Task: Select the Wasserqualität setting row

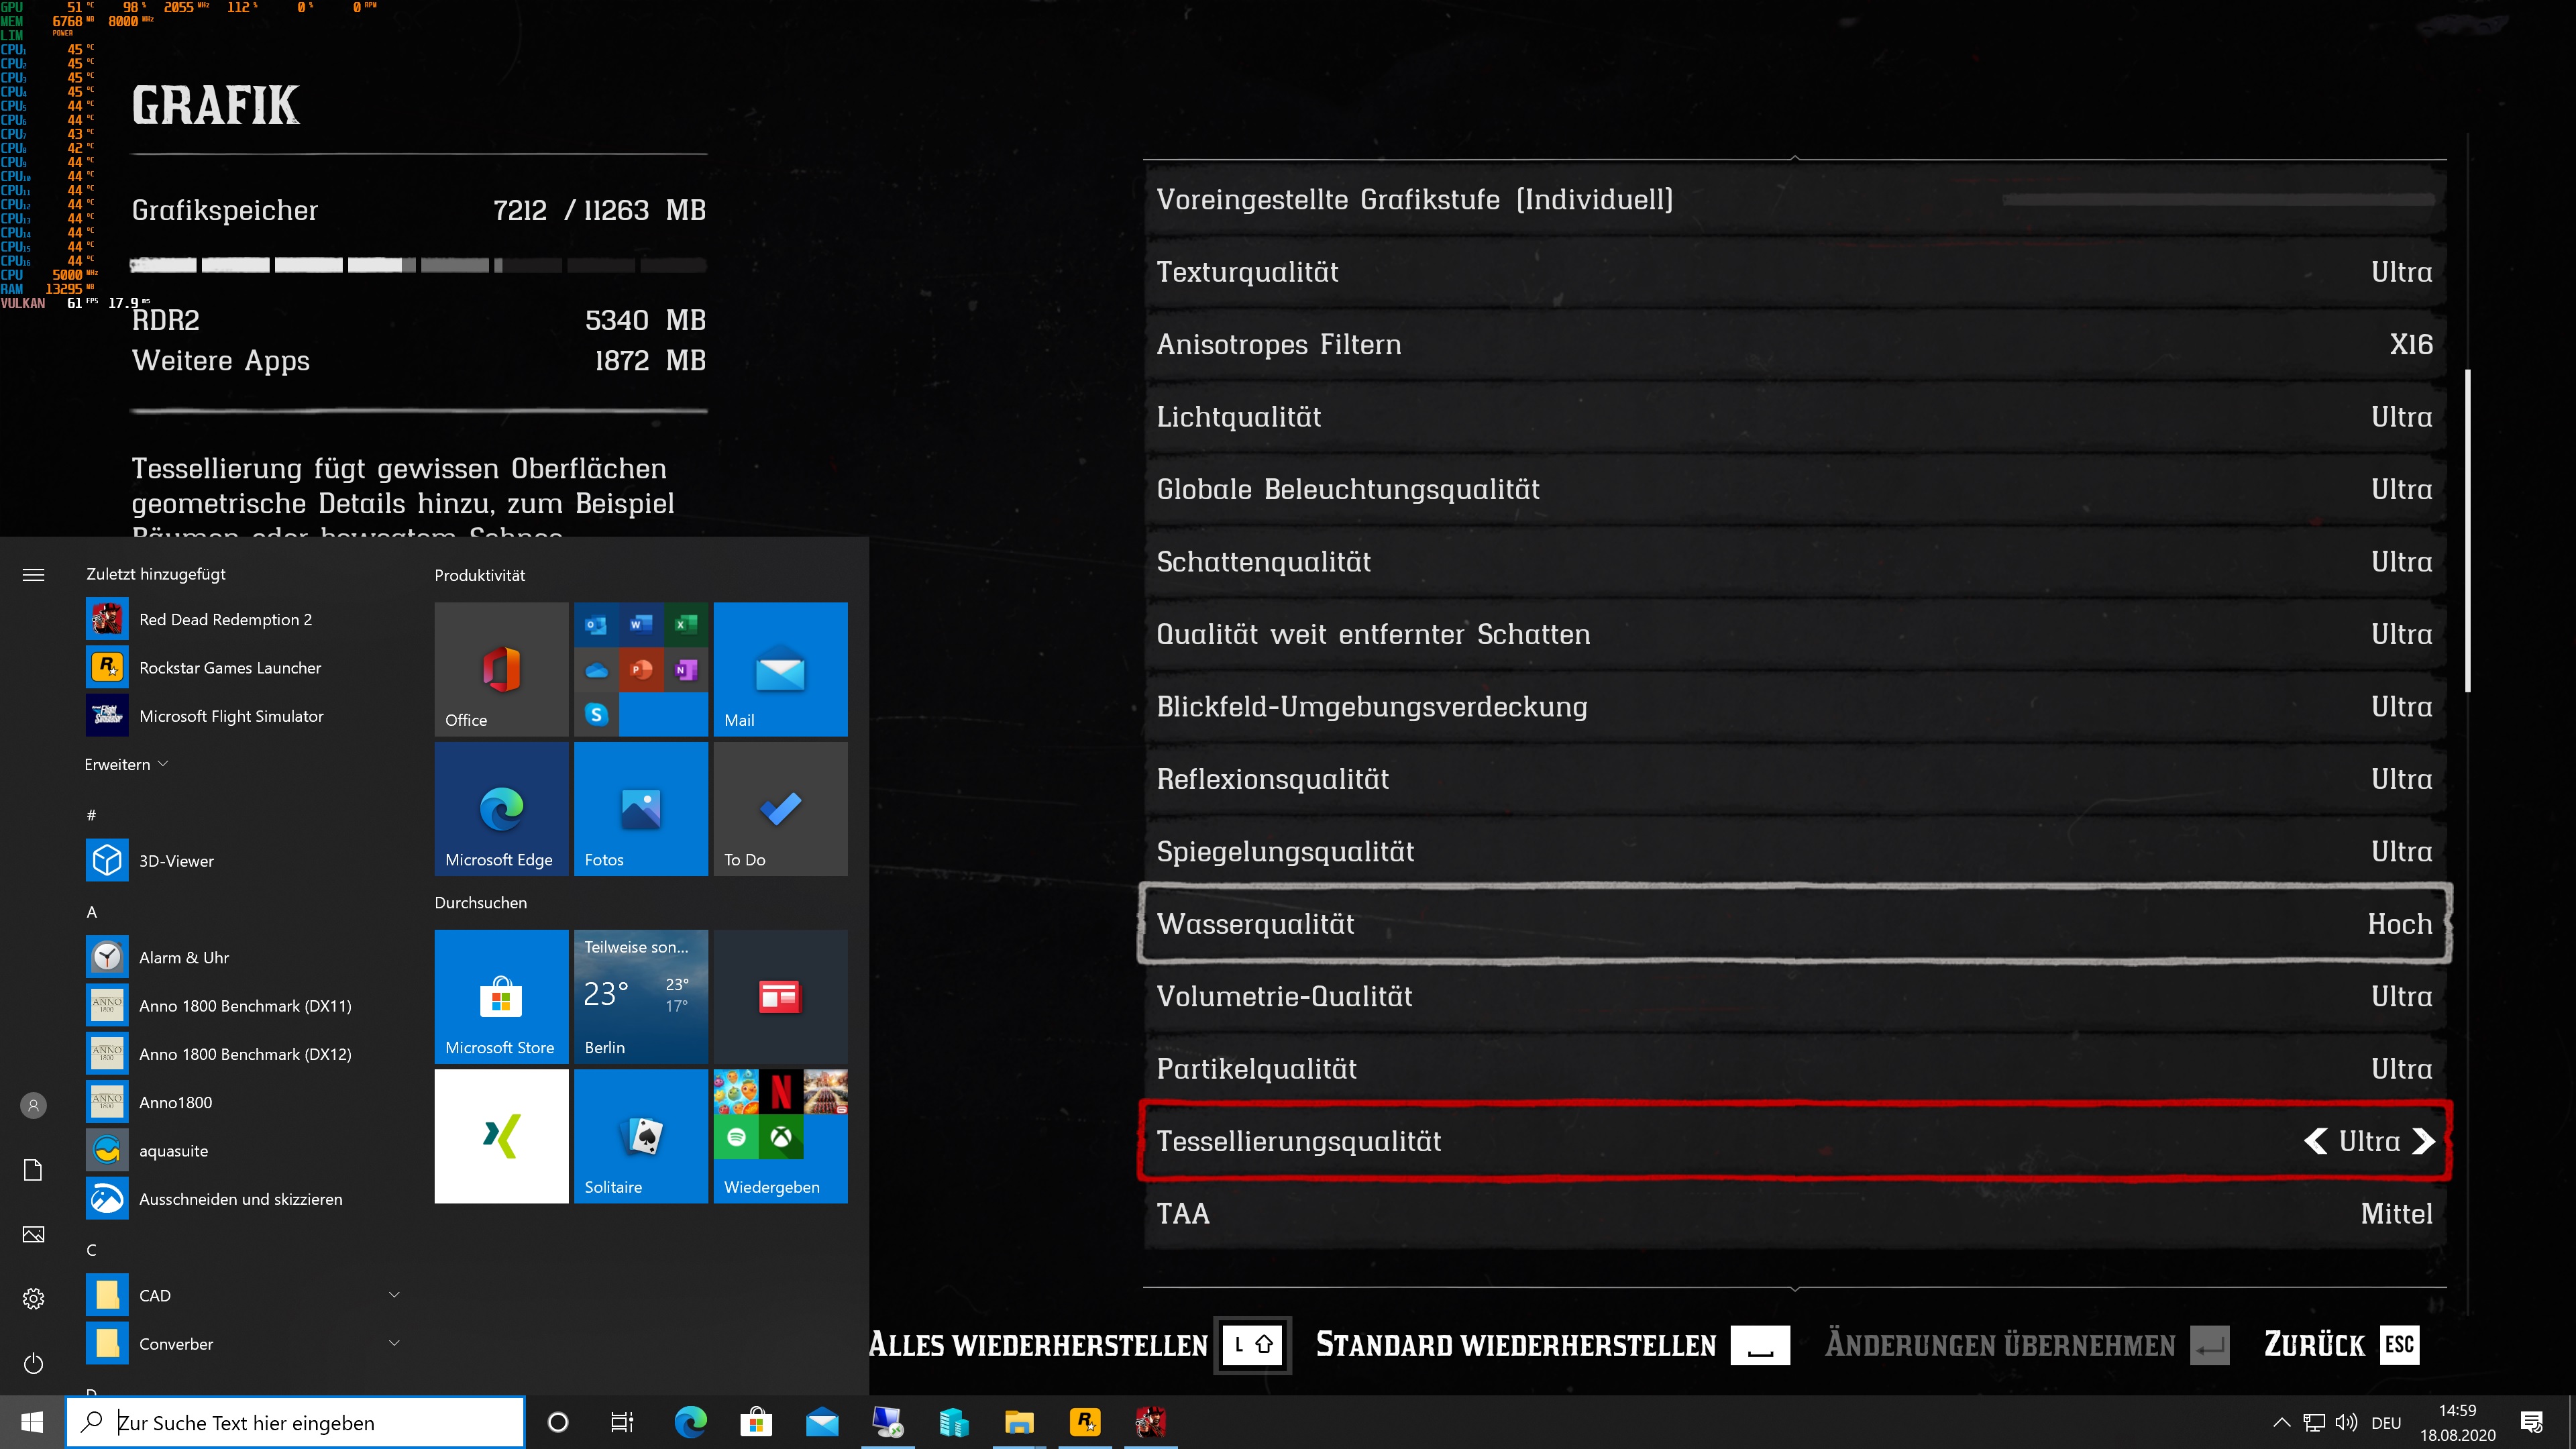Action: pos(1794,924)
